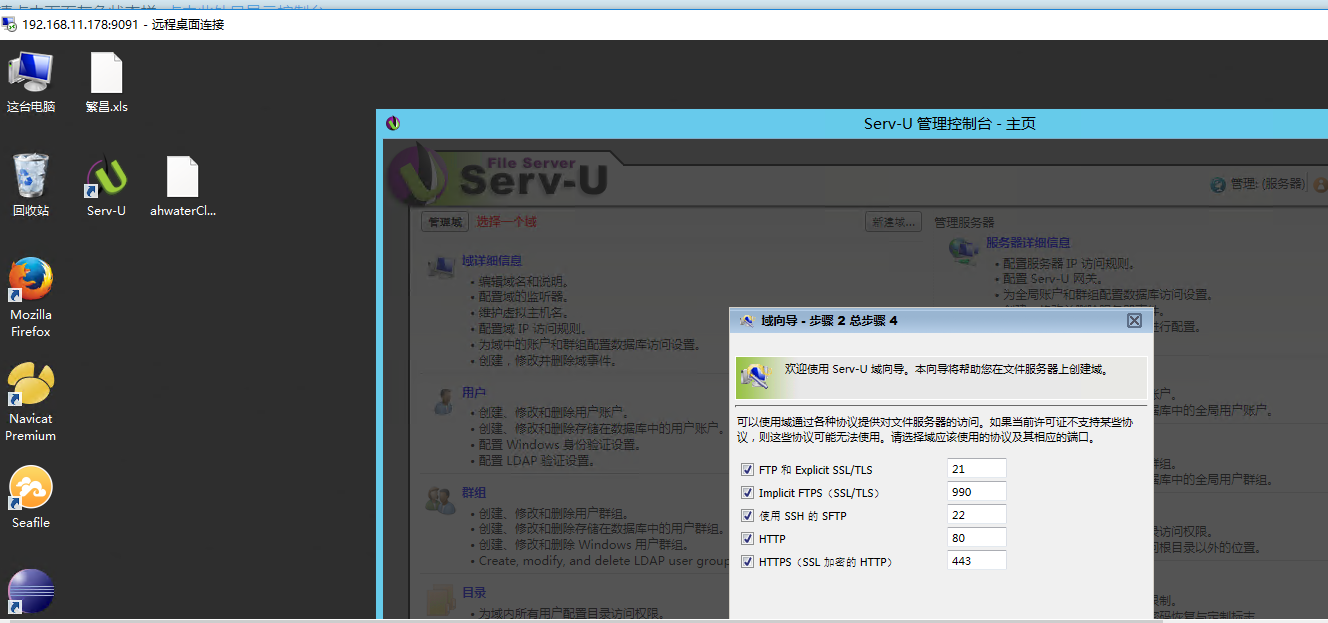Screen dimensions: 1328x623
Task: Click the HTTP port field showing 80
Action: tap(977, 538)
